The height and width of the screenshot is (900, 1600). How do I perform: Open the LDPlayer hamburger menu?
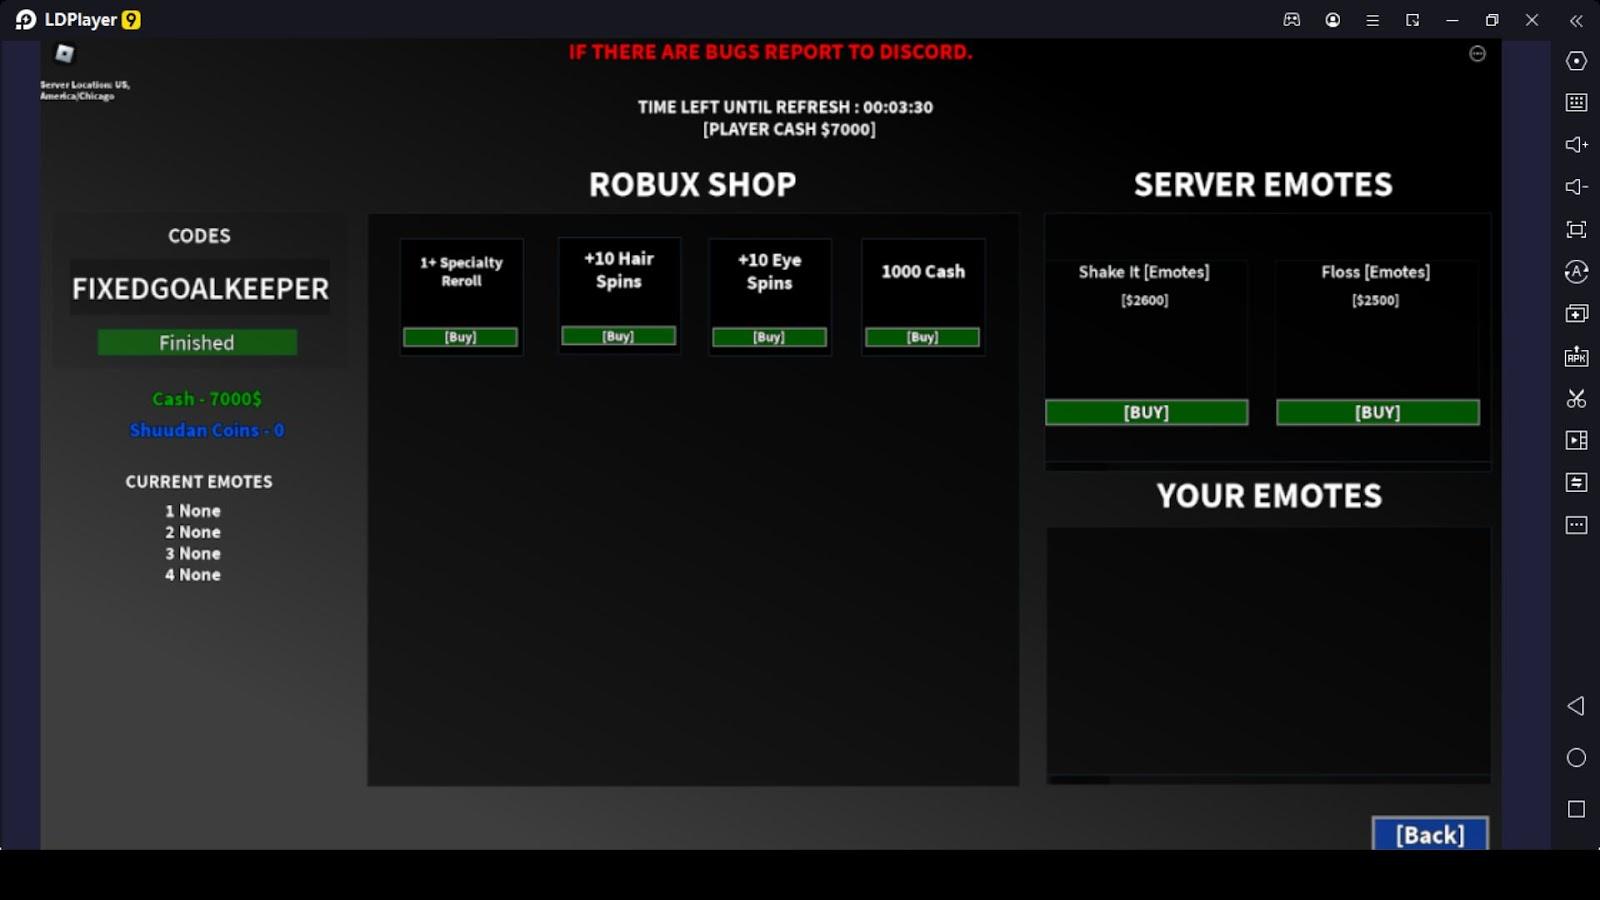1372,19
